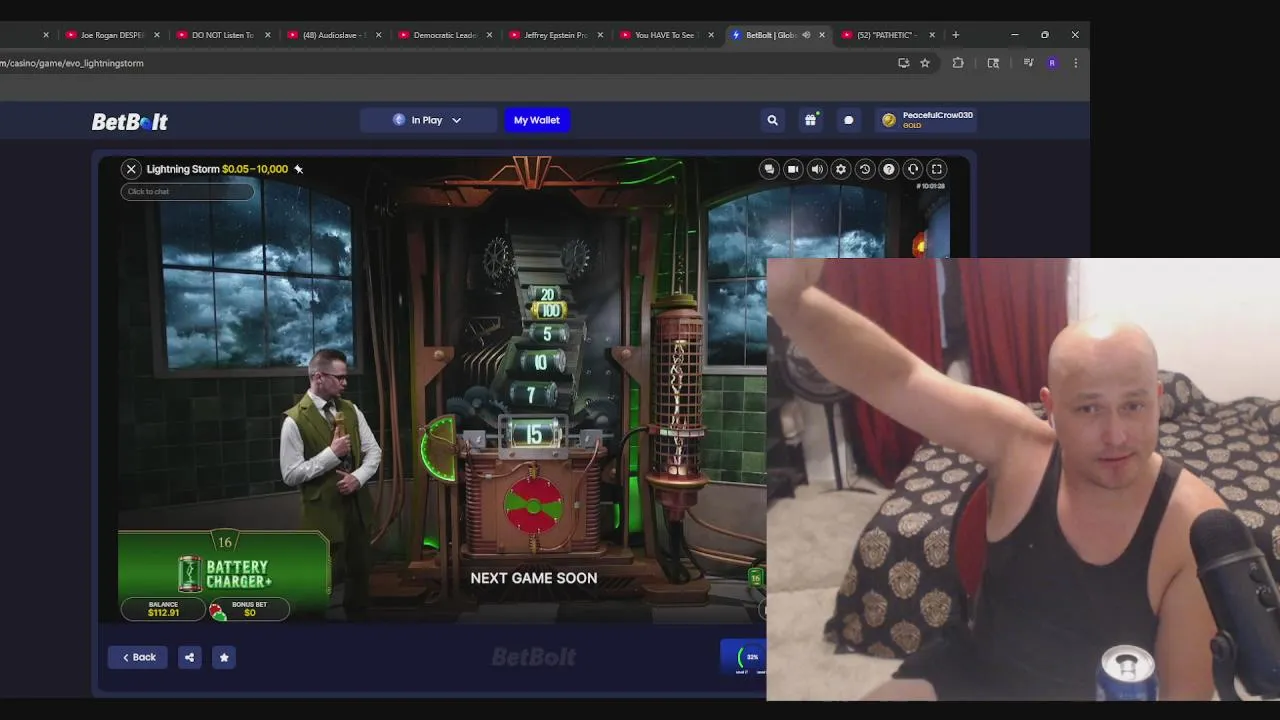Go back using the Back button

(138, 657)
